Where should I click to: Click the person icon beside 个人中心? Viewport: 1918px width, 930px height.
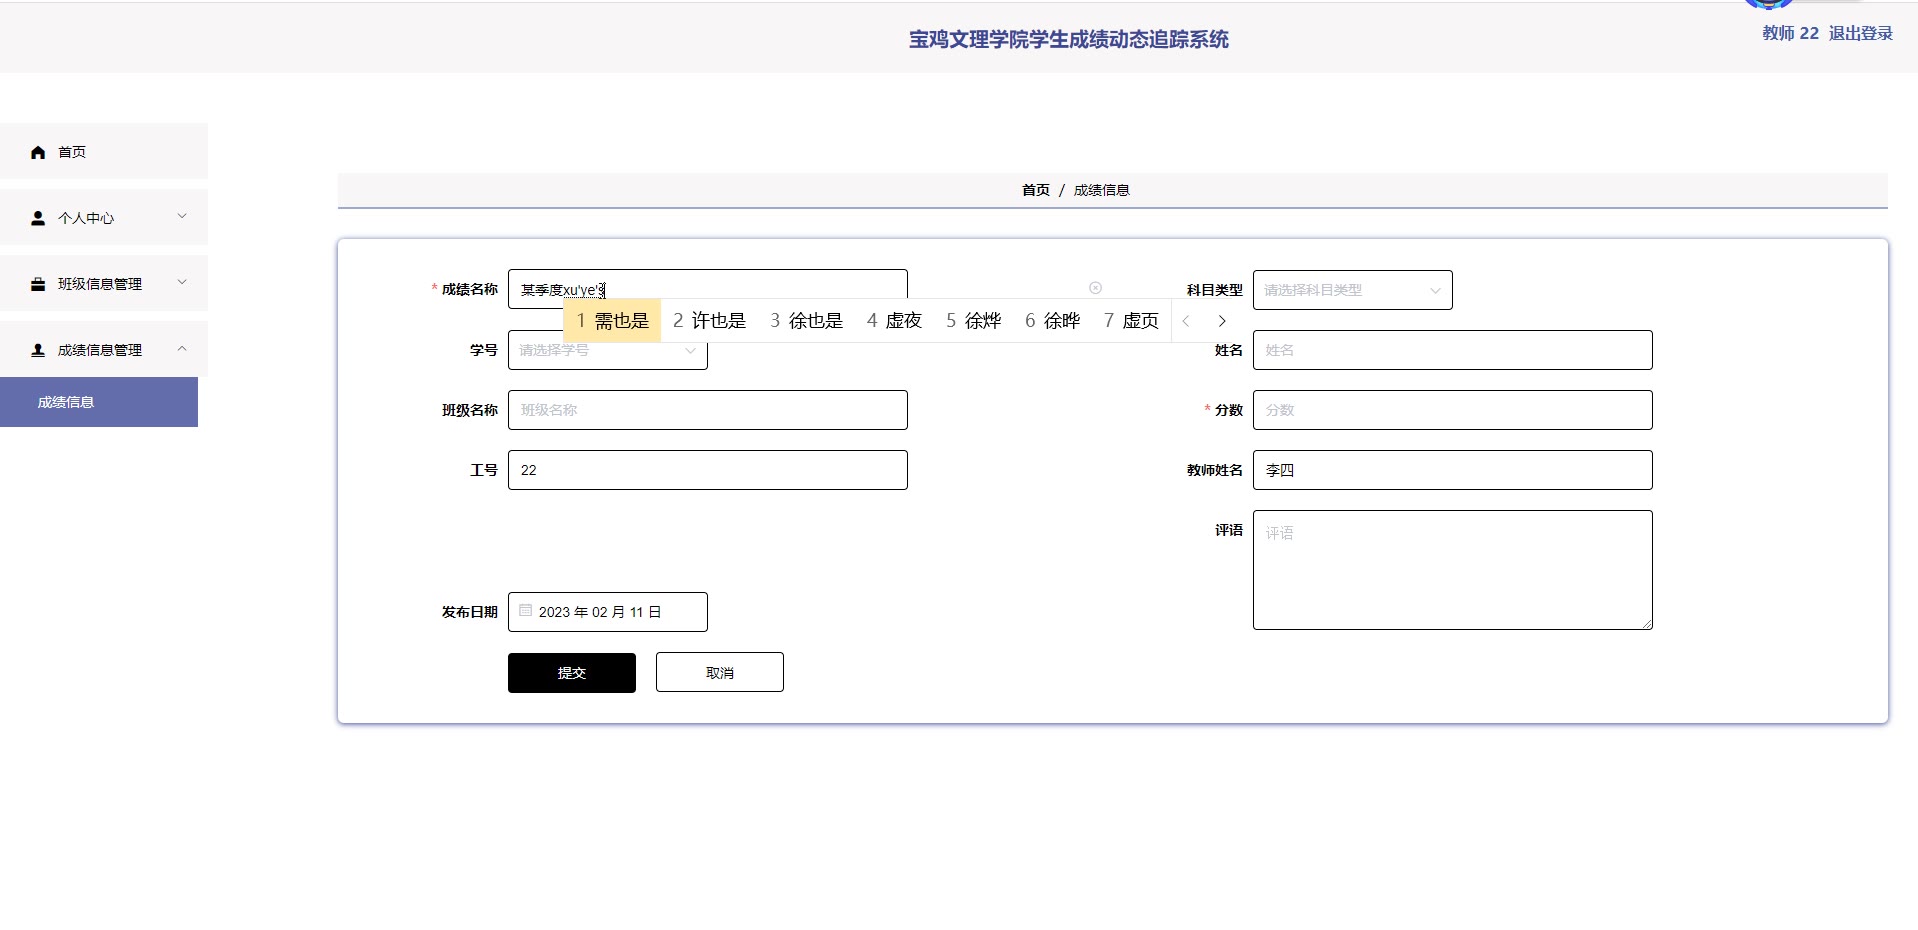[38, 218]
